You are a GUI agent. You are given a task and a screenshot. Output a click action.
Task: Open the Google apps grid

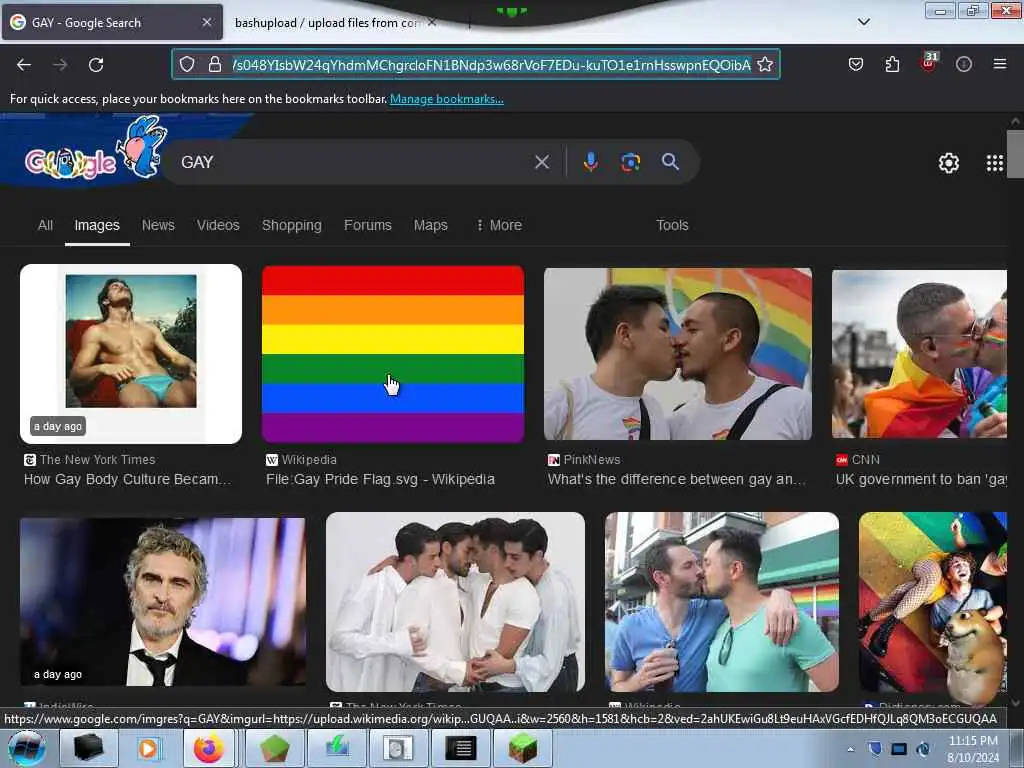pos(994,163)
